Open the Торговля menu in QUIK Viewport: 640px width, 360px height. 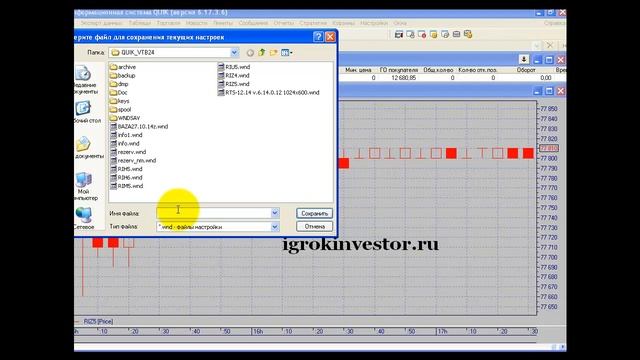(x=168, y=23)
